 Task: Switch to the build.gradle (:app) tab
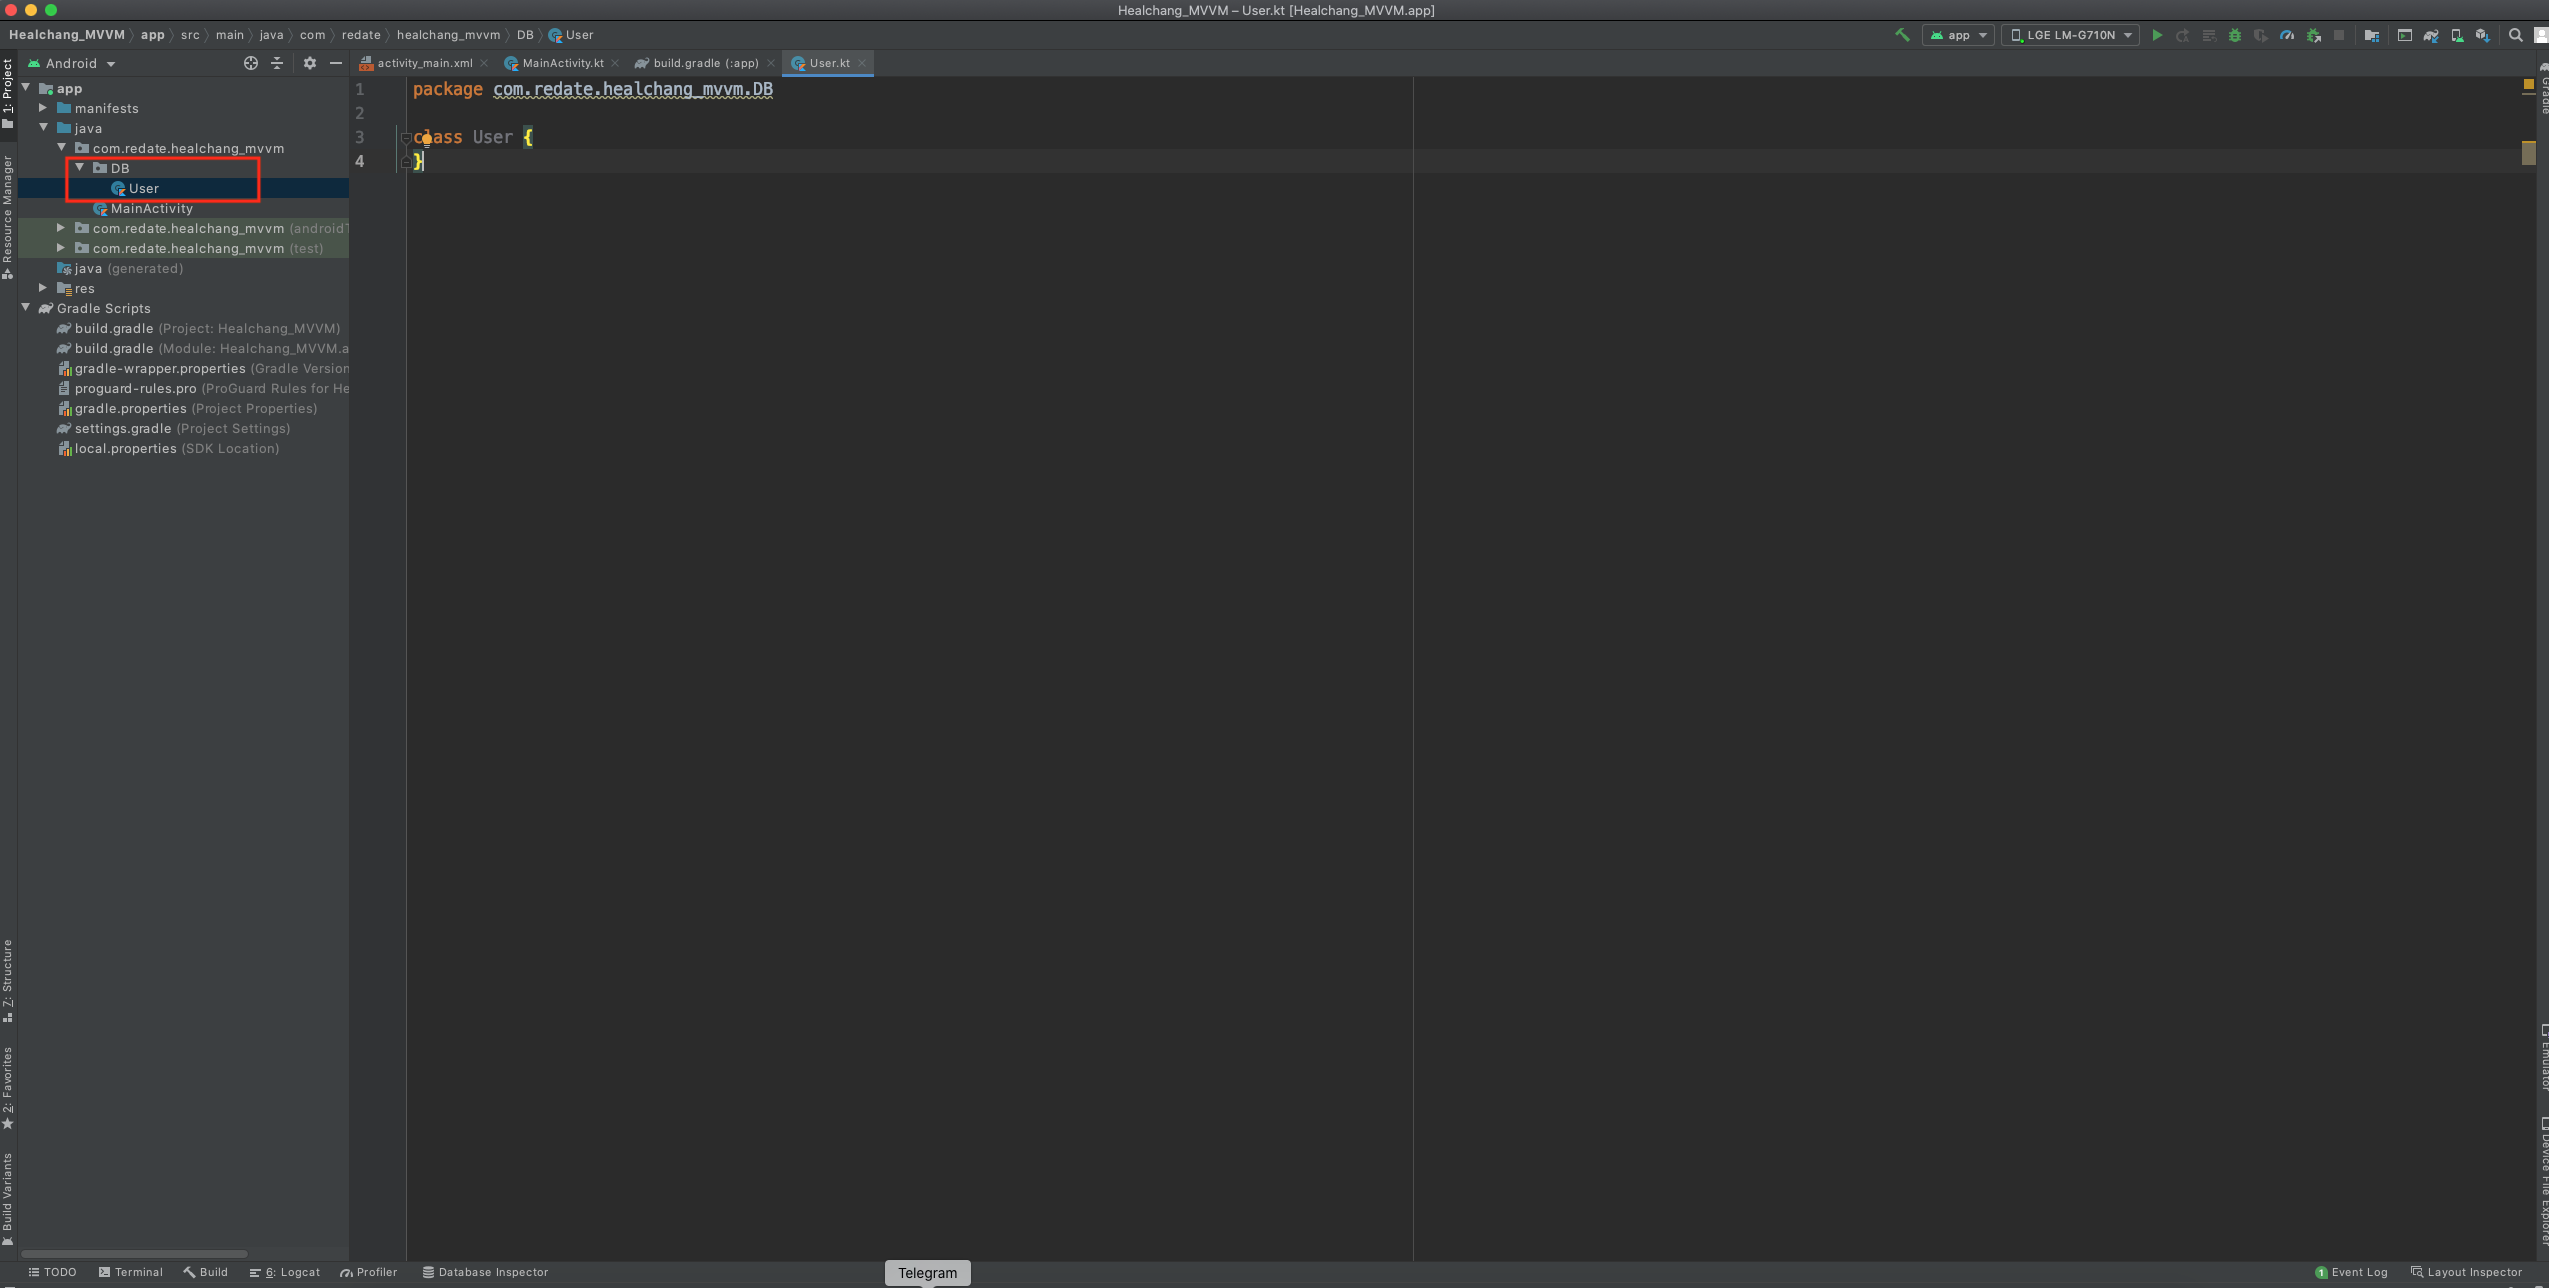pos(705,63)
